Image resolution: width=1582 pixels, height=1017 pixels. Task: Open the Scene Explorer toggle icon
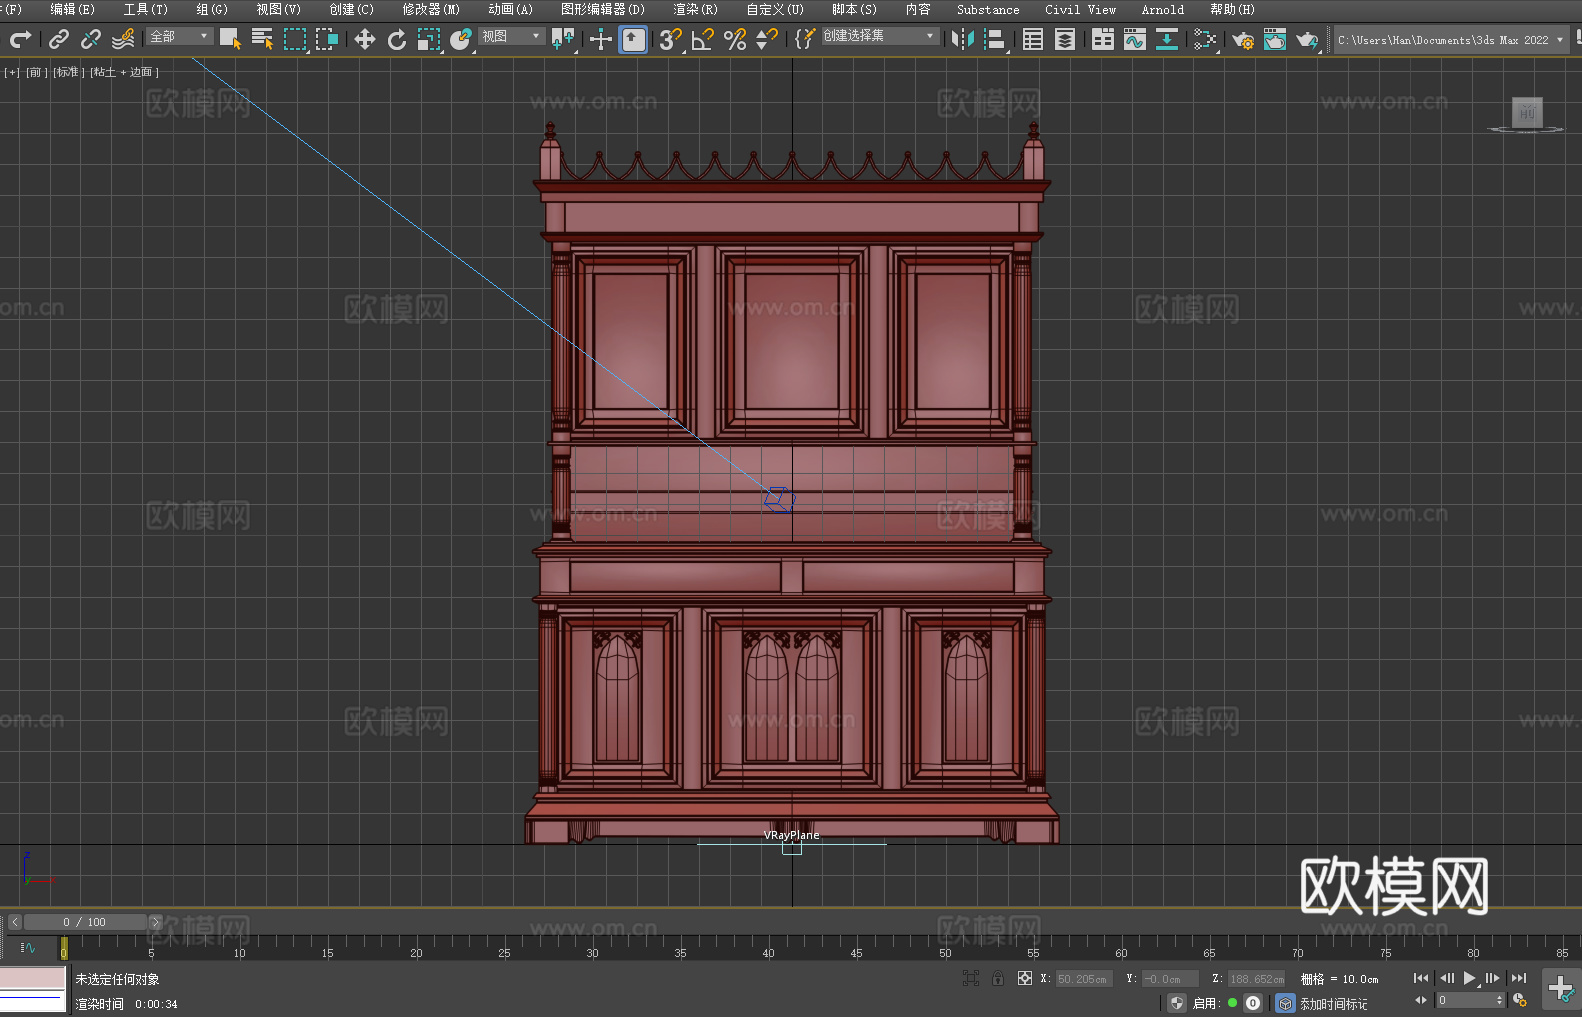1033,39
